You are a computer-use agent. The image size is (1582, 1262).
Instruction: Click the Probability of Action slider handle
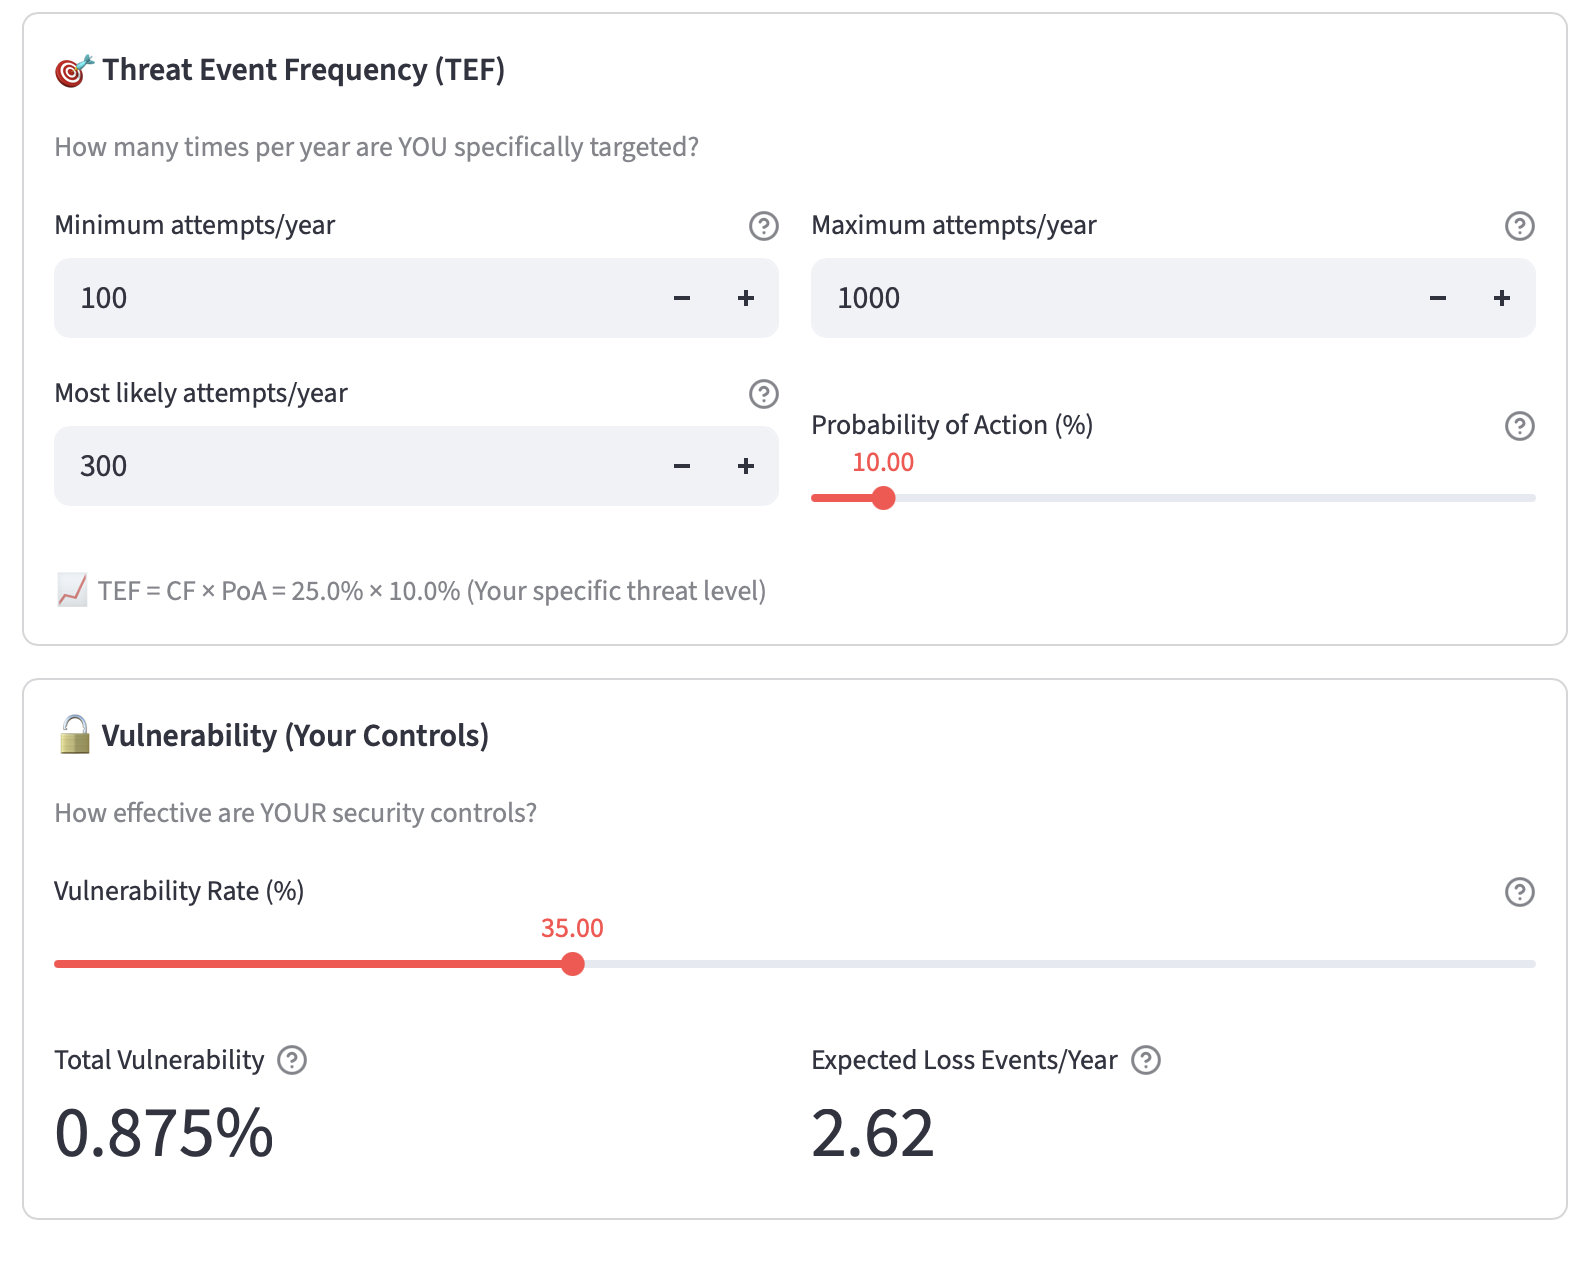coord(883,498)
